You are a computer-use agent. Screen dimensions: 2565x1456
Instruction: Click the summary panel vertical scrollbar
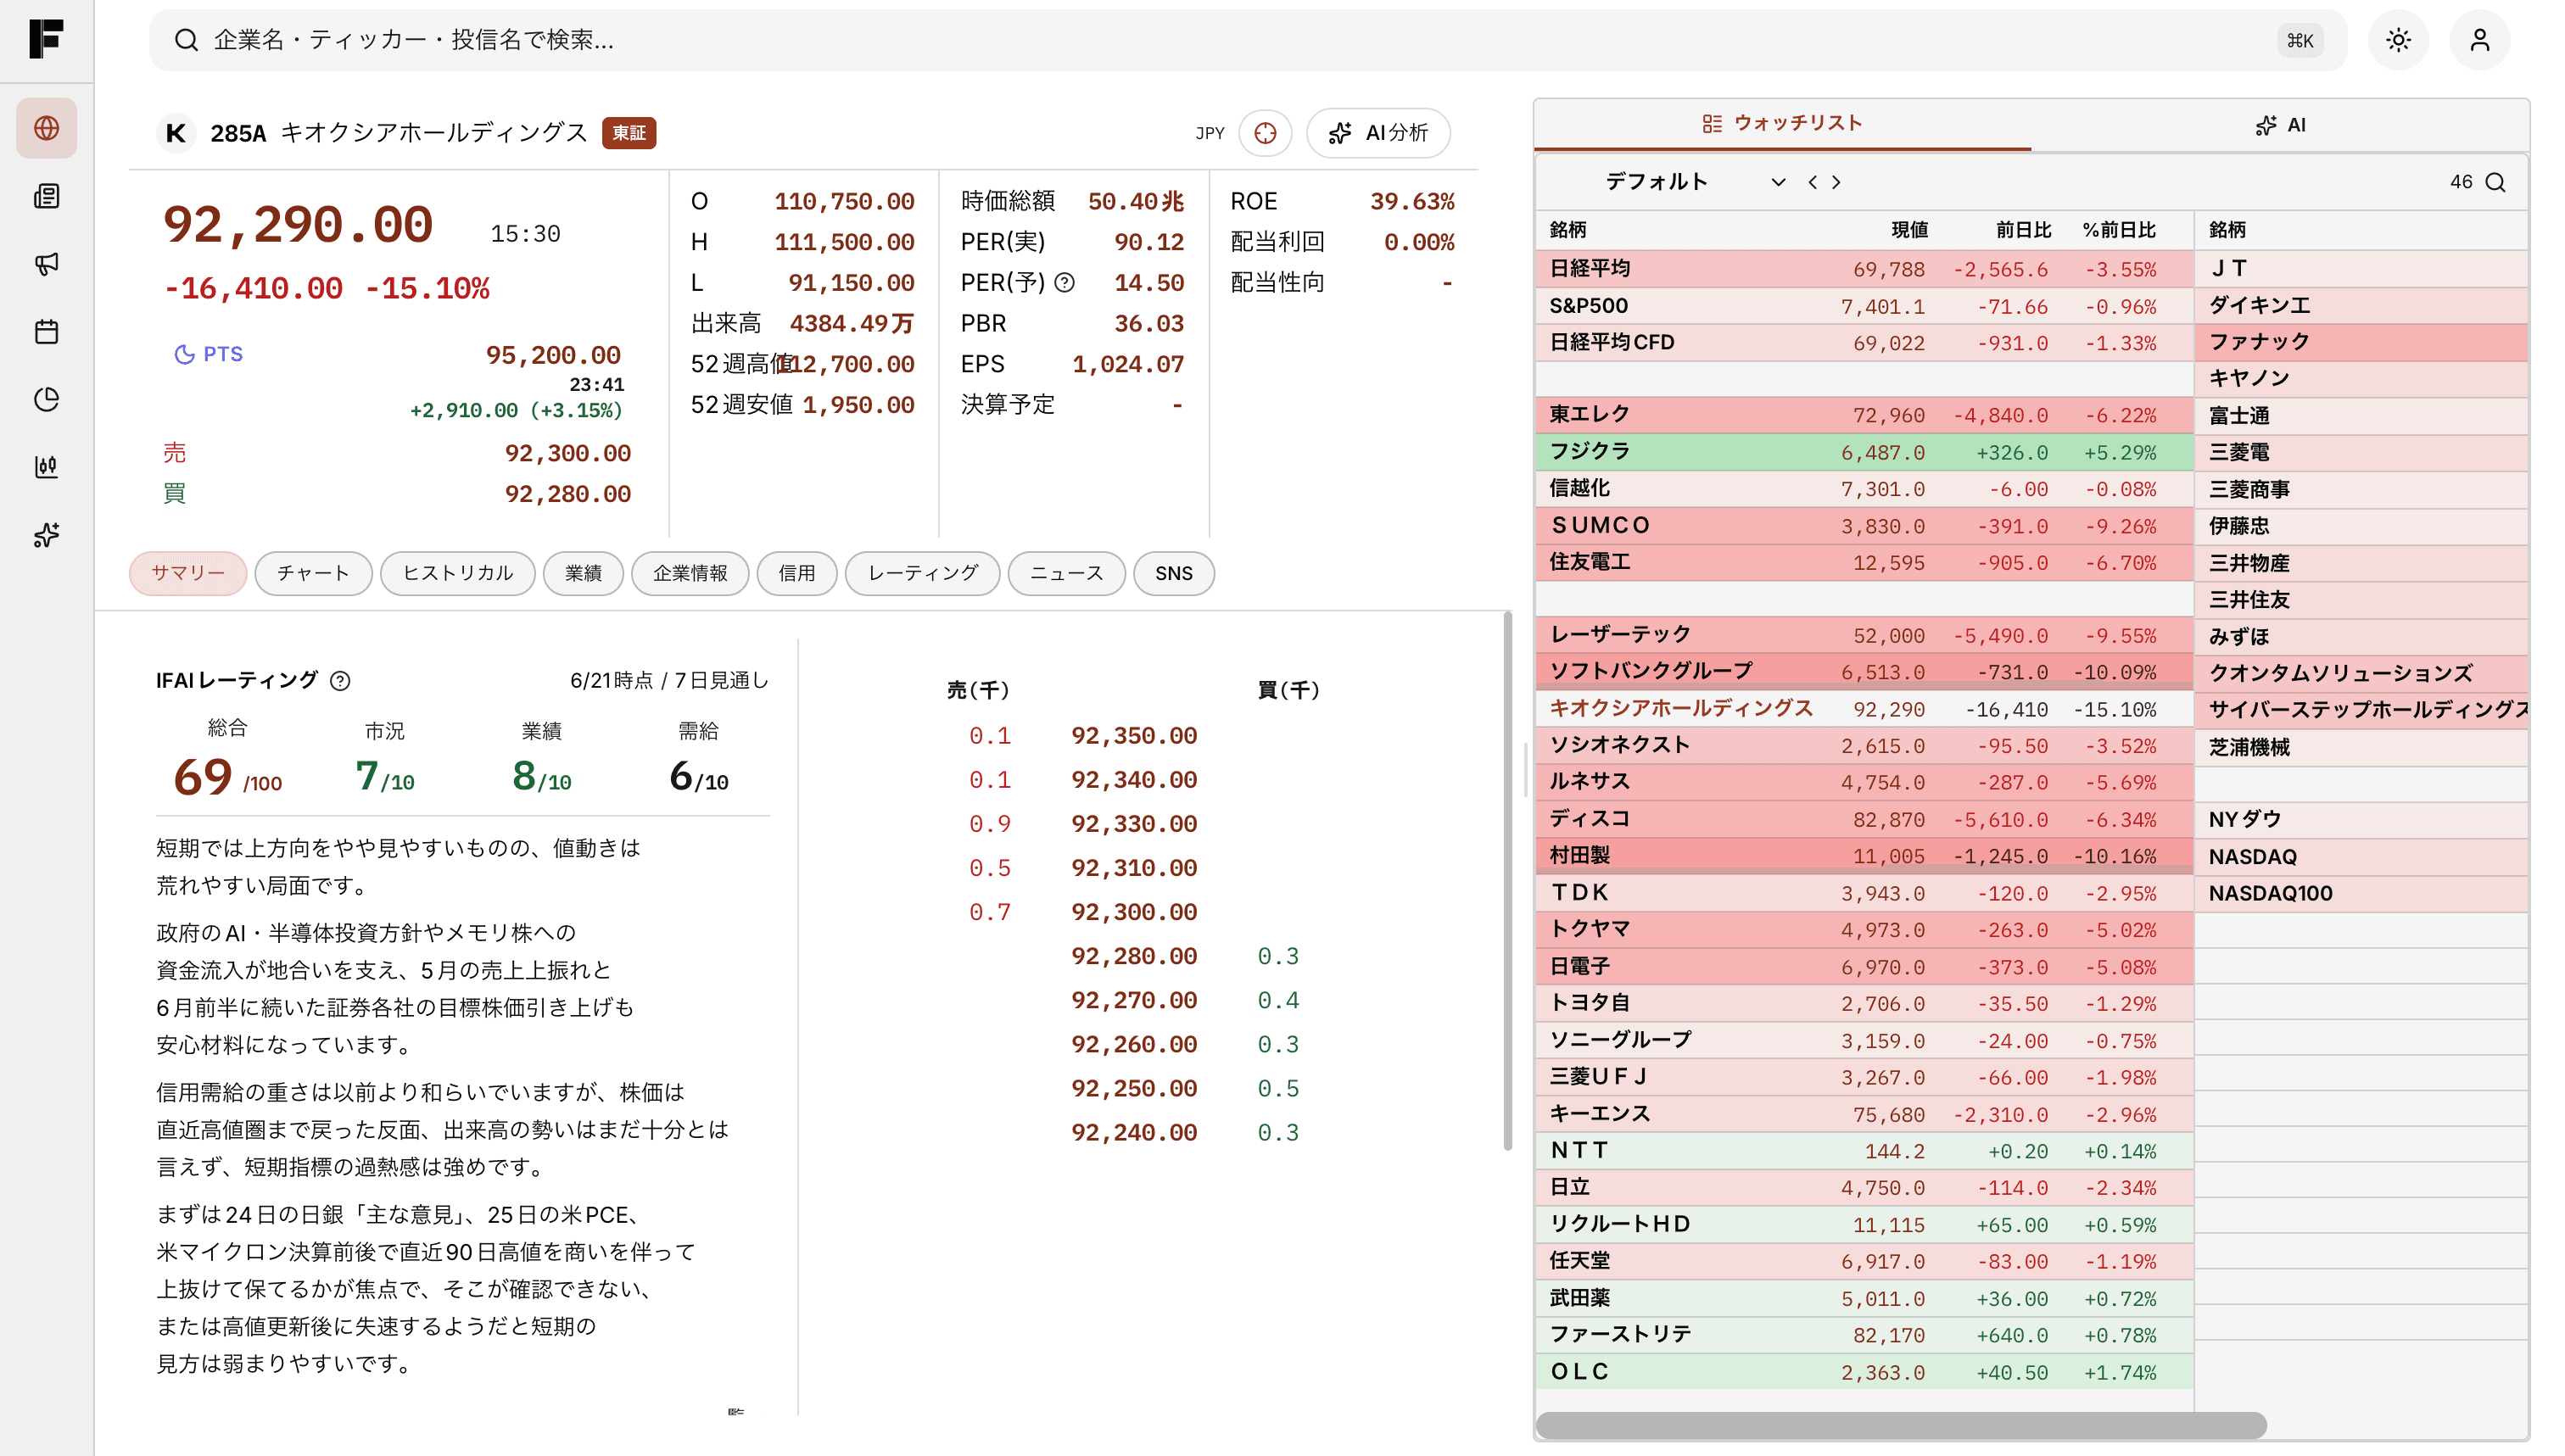[1508, 880]
